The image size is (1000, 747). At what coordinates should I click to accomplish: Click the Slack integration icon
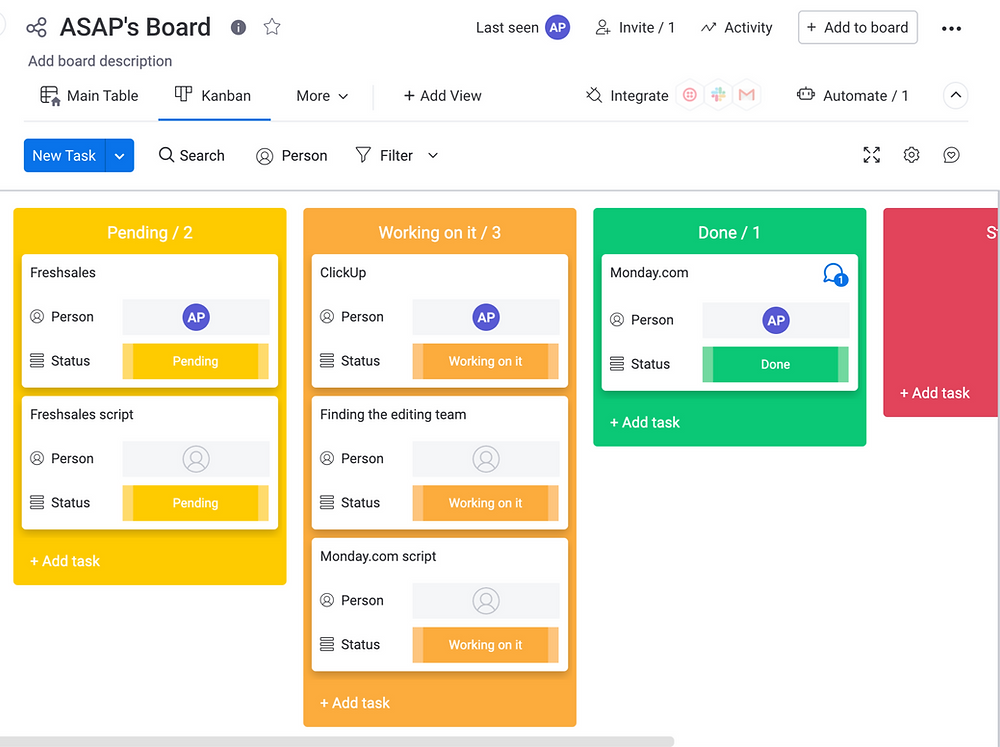click(x=718, y=95)
